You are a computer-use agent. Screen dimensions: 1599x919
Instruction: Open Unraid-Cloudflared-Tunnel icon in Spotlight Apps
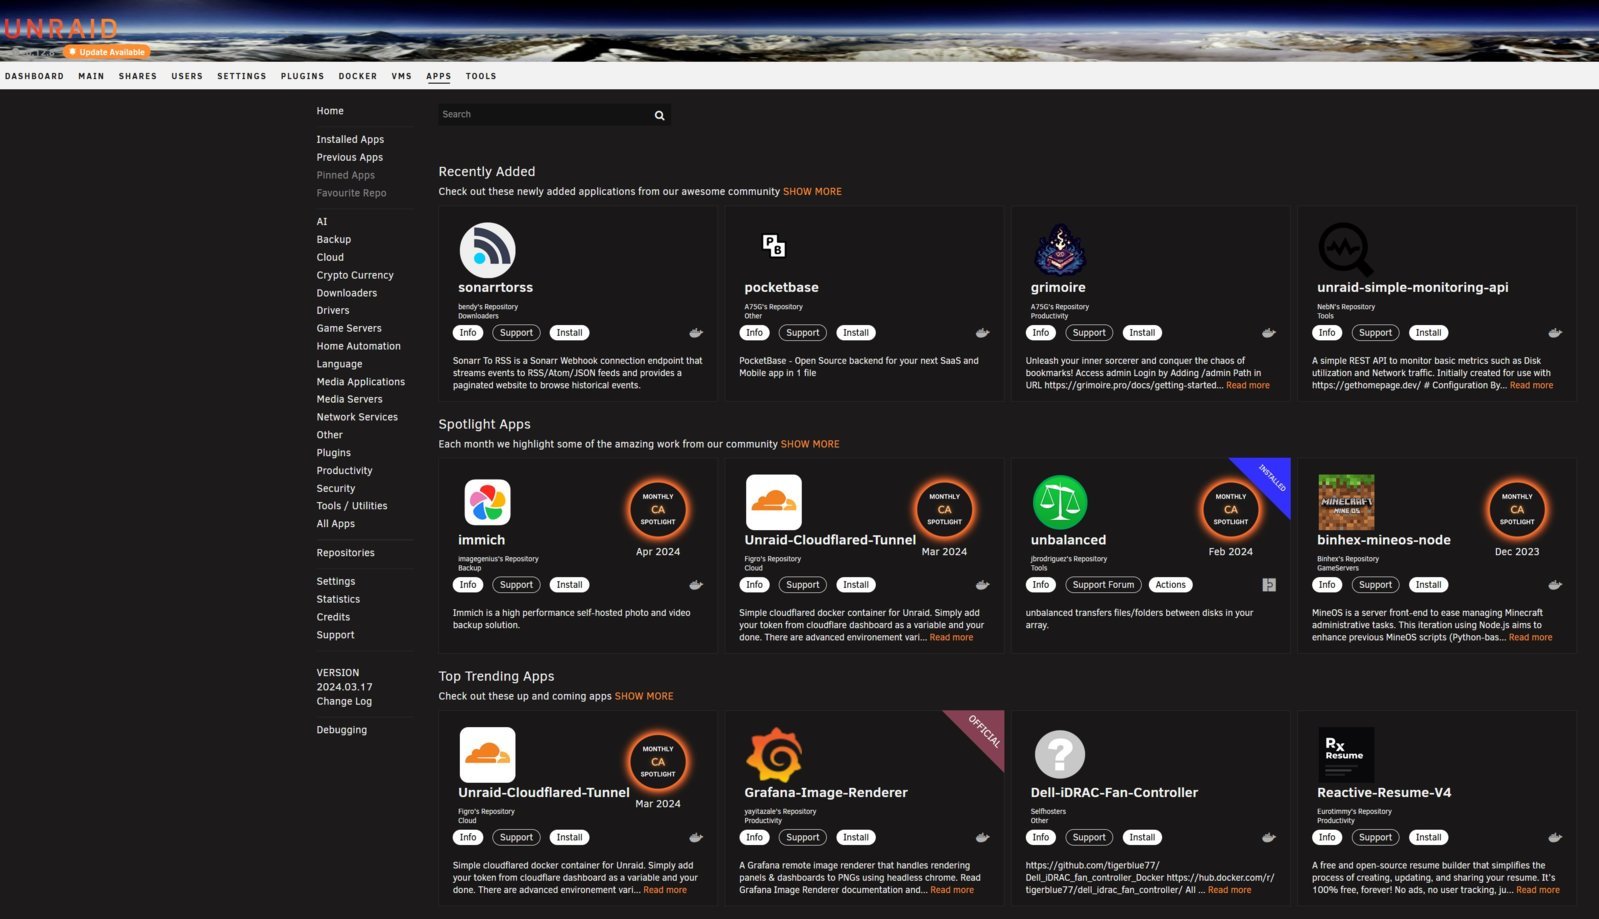point(773,502)
